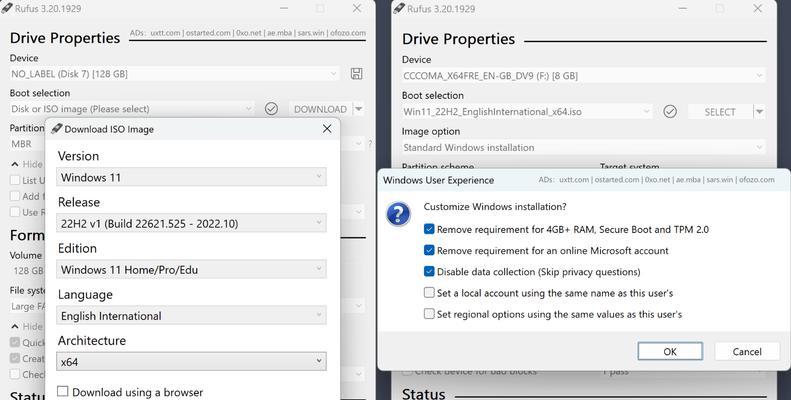Click the Rufus app icon in left window title bar

coord(7,8)
